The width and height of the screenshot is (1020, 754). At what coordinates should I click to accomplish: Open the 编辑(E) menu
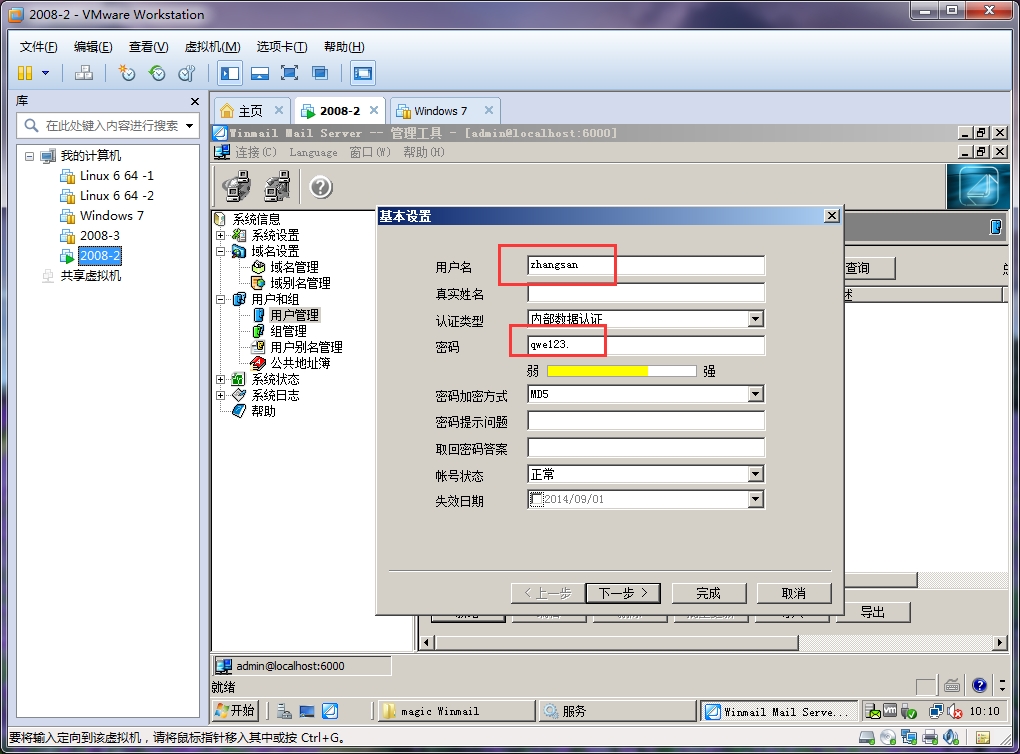click(x=93, y=47)
